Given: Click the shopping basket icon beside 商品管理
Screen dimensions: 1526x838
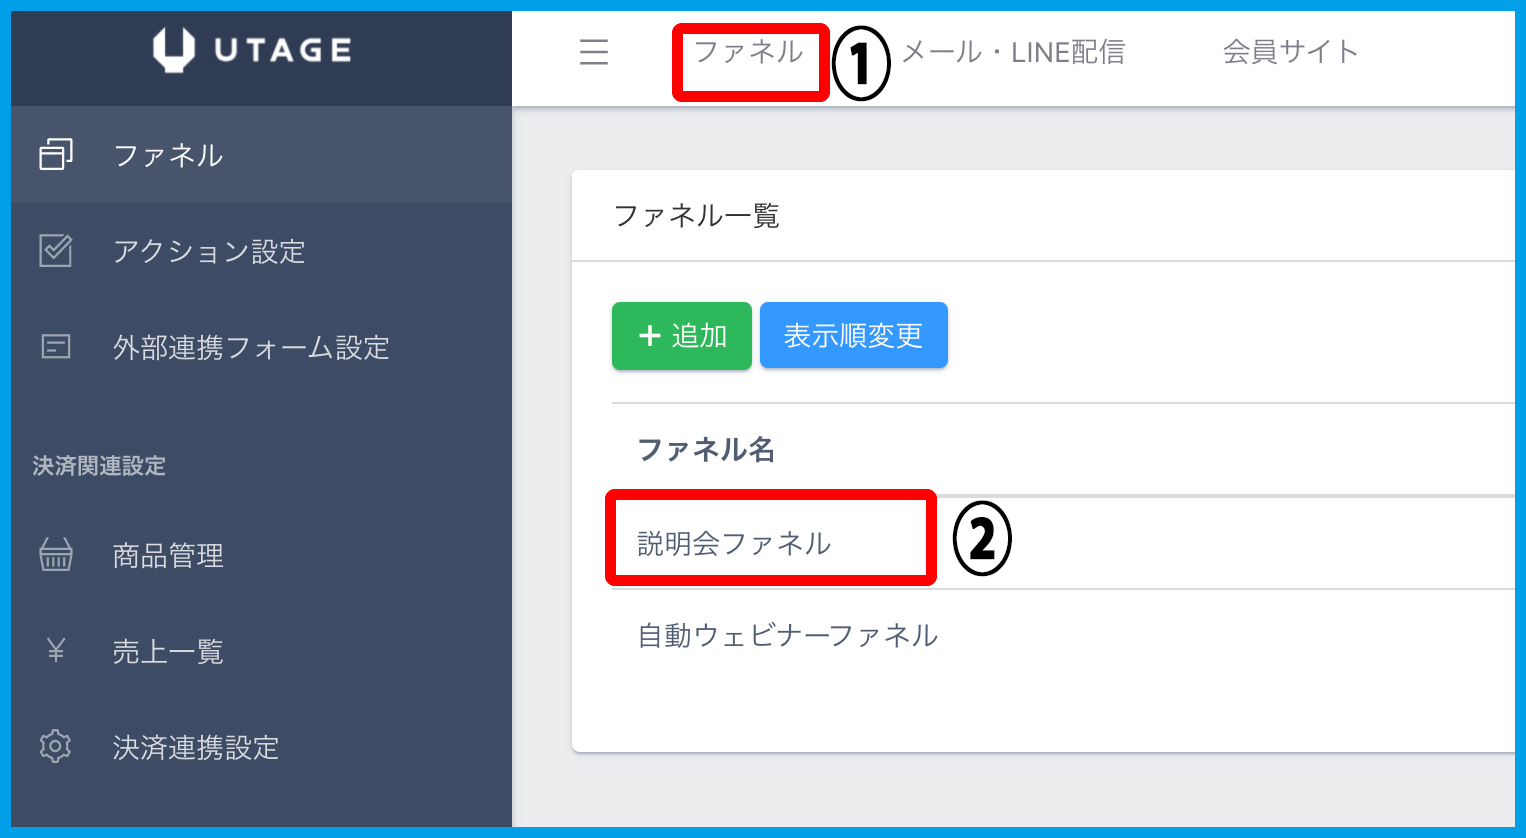Looking at the screenshot, I should click(56, 555).
